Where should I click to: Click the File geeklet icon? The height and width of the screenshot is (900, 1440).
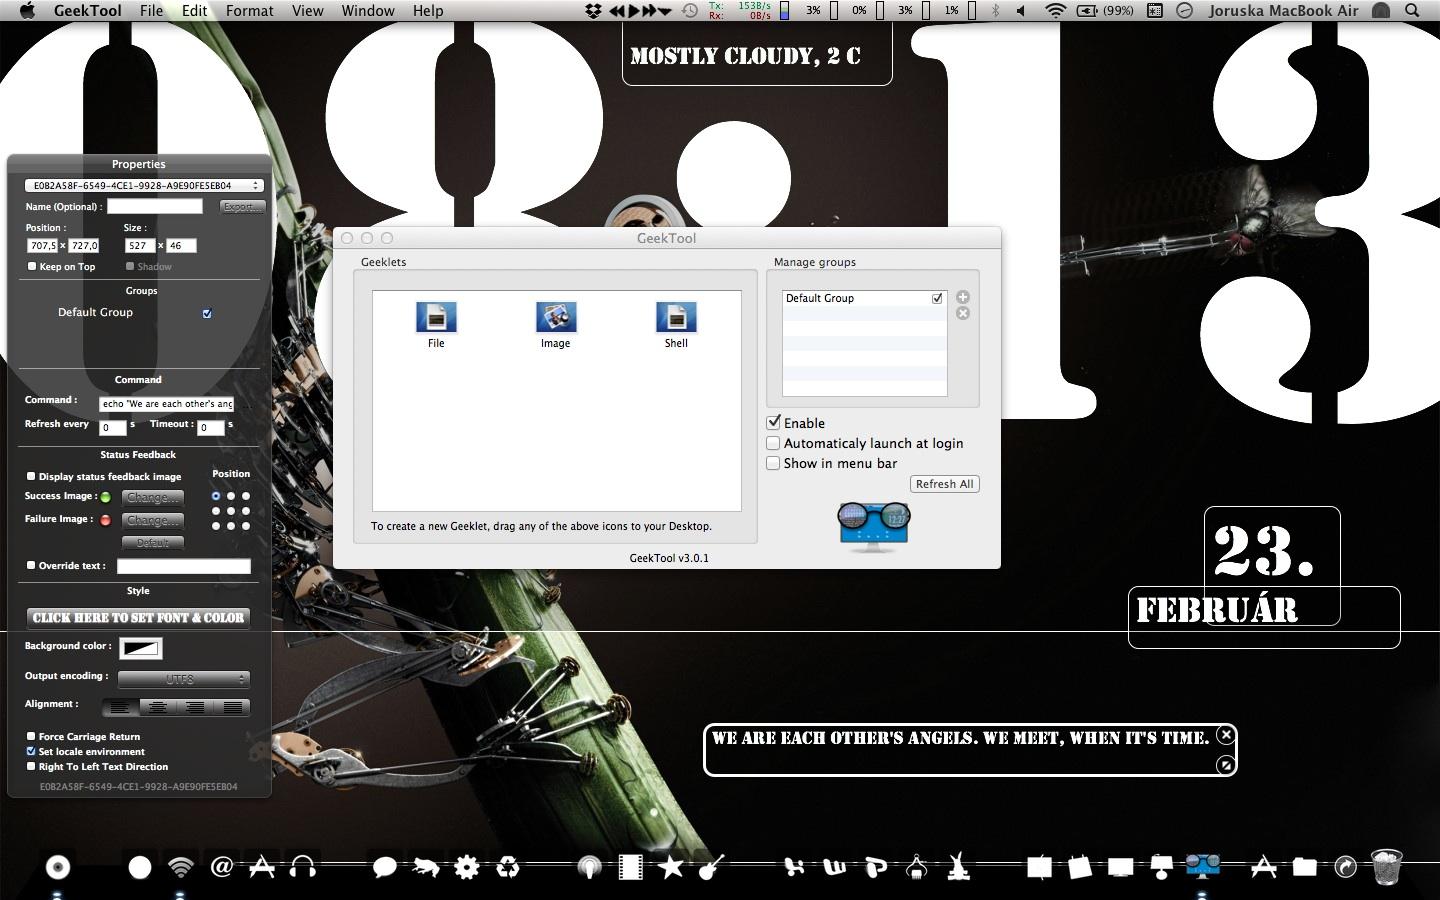pos(436,317)
